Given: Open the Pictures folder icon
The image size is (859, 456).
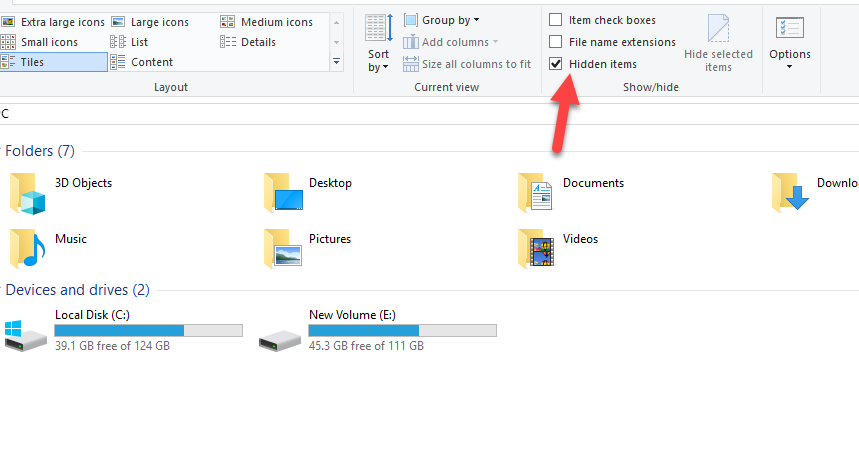Looking at the screenshot, I should pyautogui.click(x=283, y=248).
